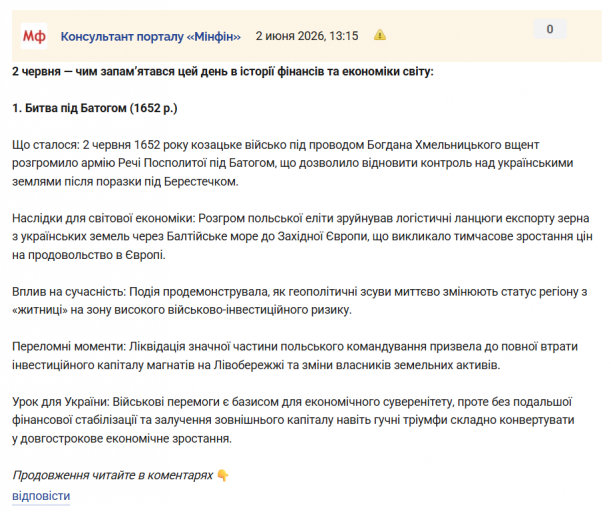Click the bold line starting 2 червня — чим запам'ятався

(x=223, y=72)
